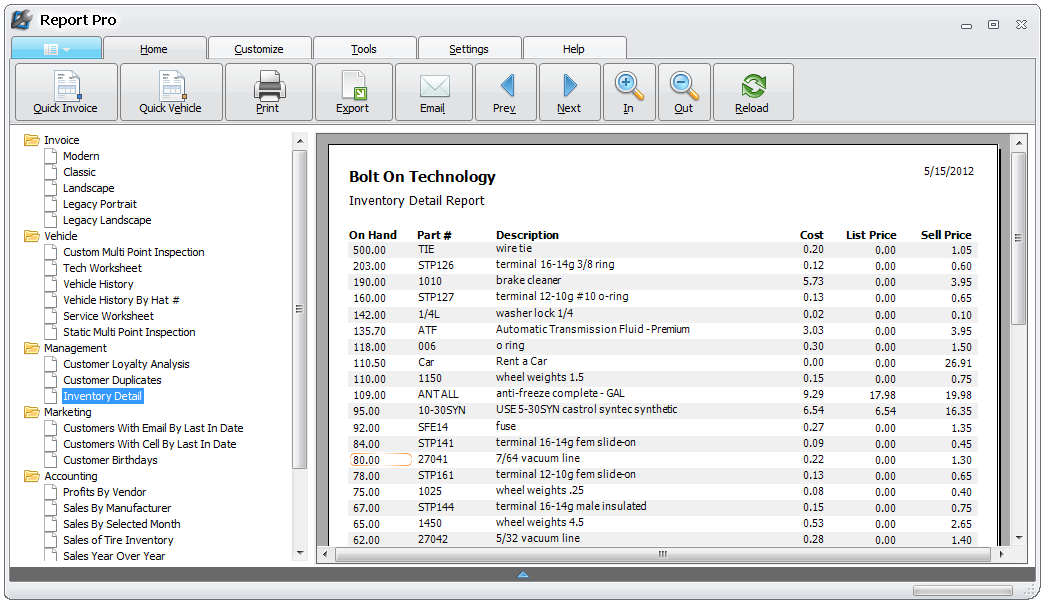The height and width of the screenshot is (603, 1046).
Task: Click the Report Pro app logo icon
Action: 21,19
